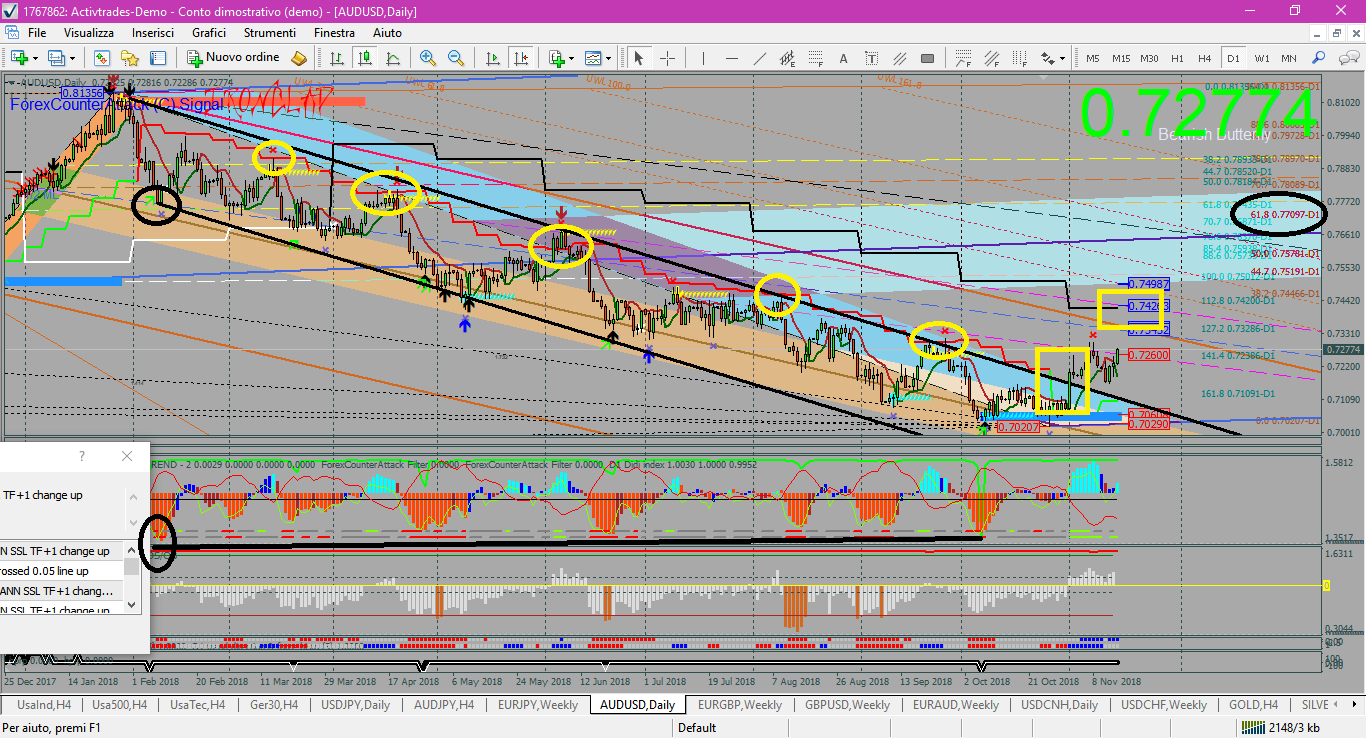Open the Inserisci menu
This screenshot has width=1366, height=738.
(153, 33)
